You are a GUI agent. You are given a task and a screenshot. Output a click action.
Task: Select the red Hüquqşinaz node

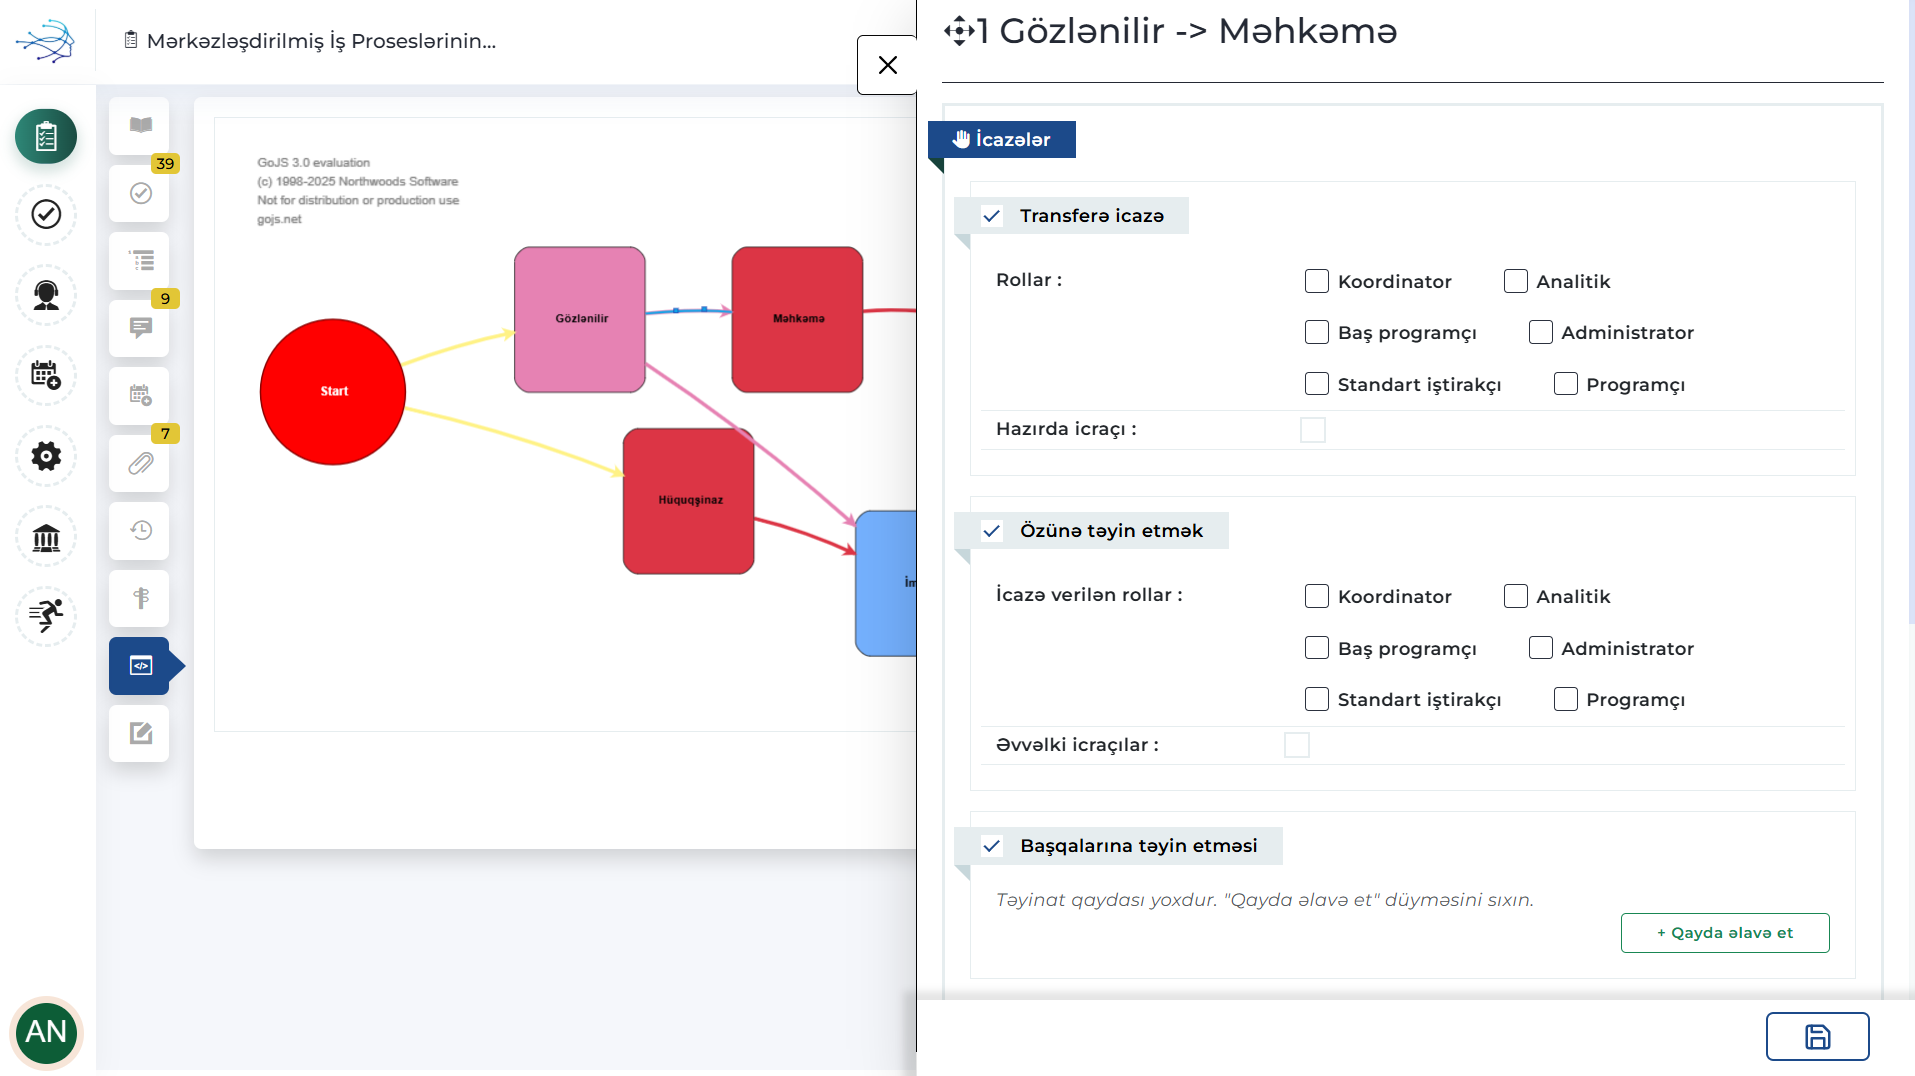point(689,501)
